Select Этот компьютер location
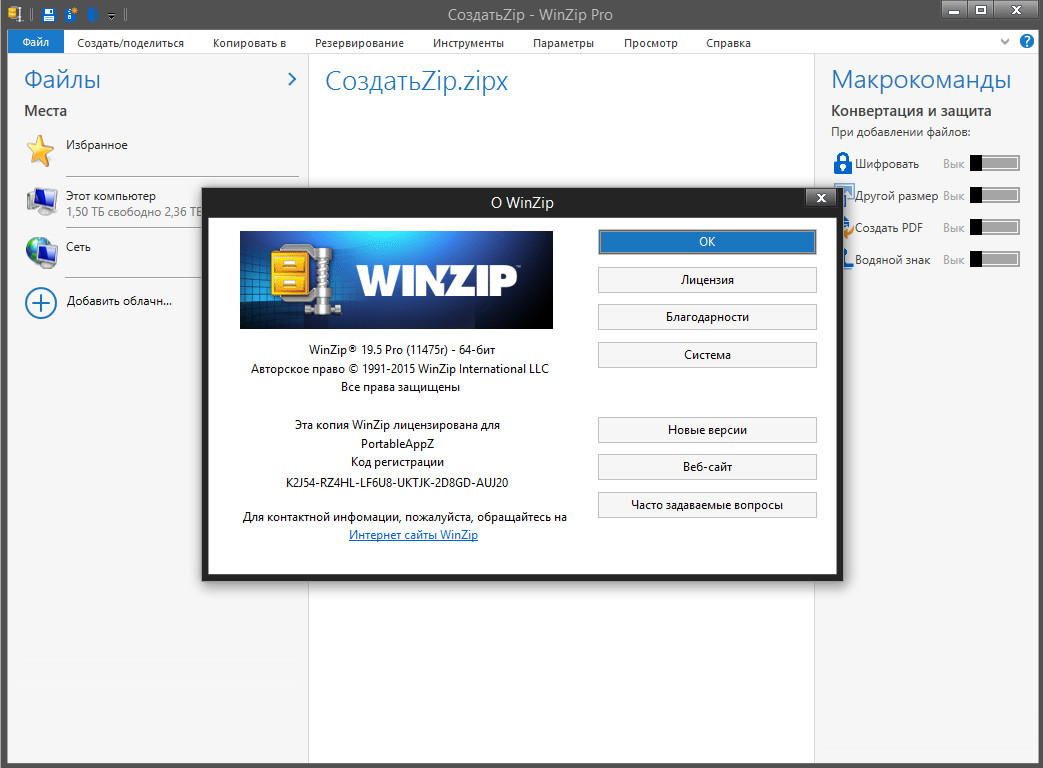The image size is (1043, 768). pyautogui.click(x=110, y=196)
